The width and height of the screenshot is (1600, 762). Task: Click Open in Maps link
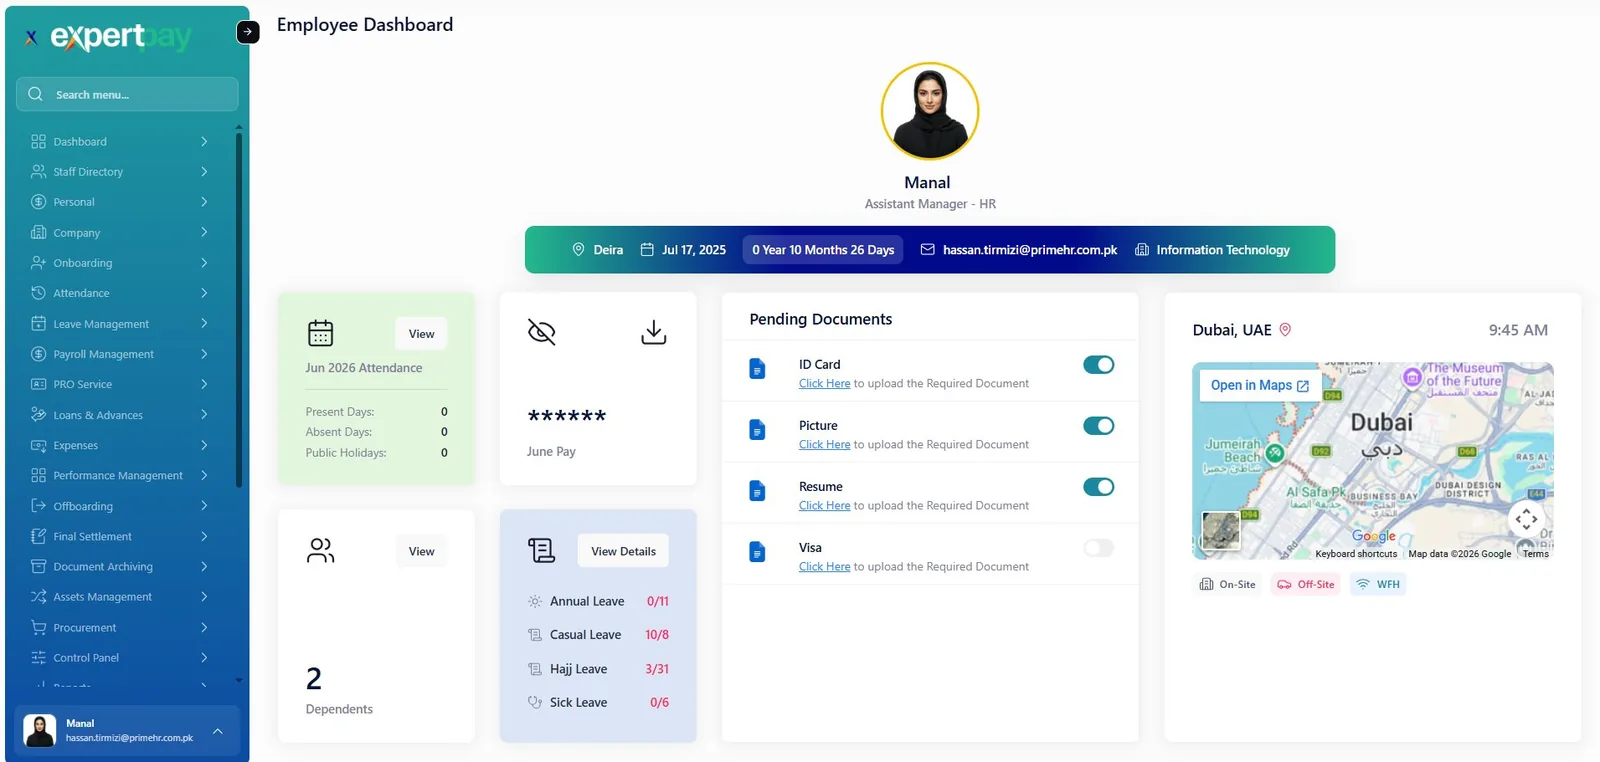1259,385
